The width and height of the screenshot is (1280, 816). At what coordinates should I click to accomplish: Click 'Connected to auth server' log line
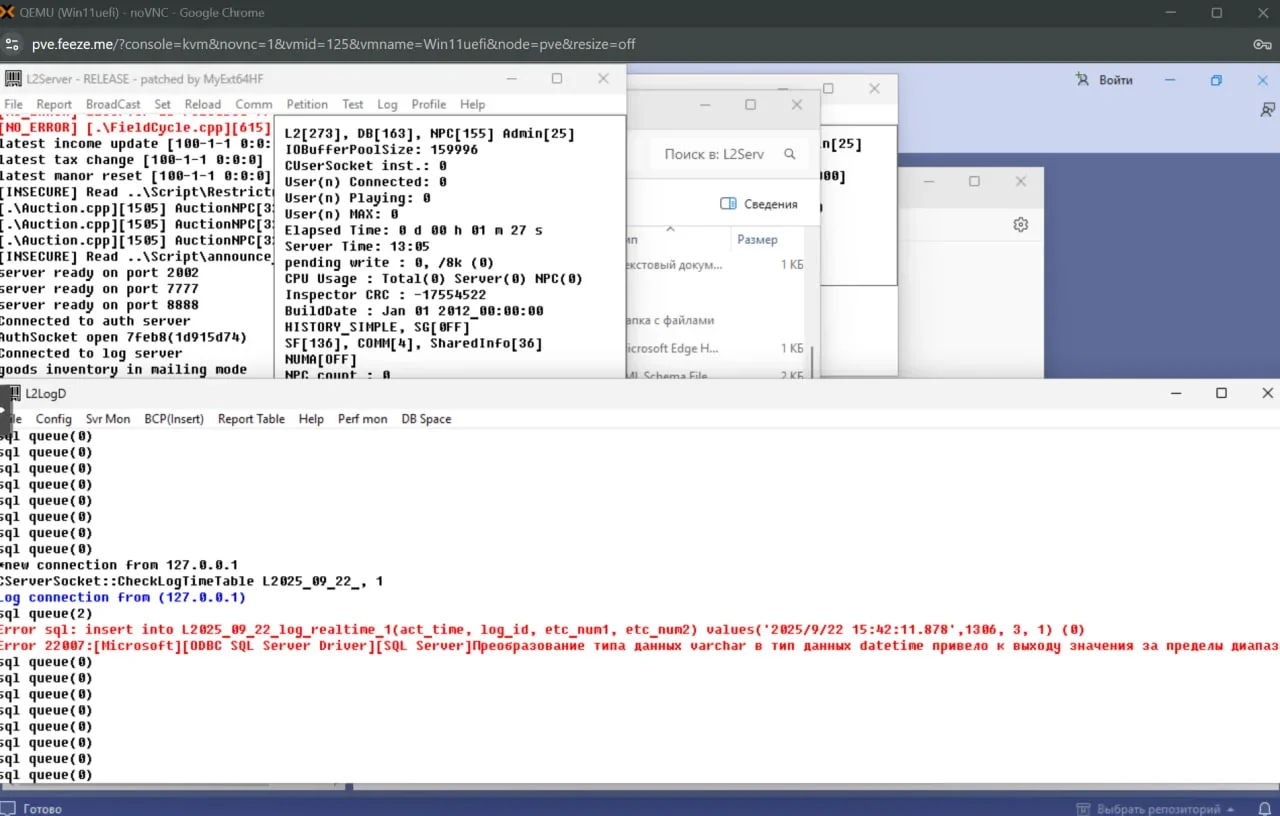(95, 321)
